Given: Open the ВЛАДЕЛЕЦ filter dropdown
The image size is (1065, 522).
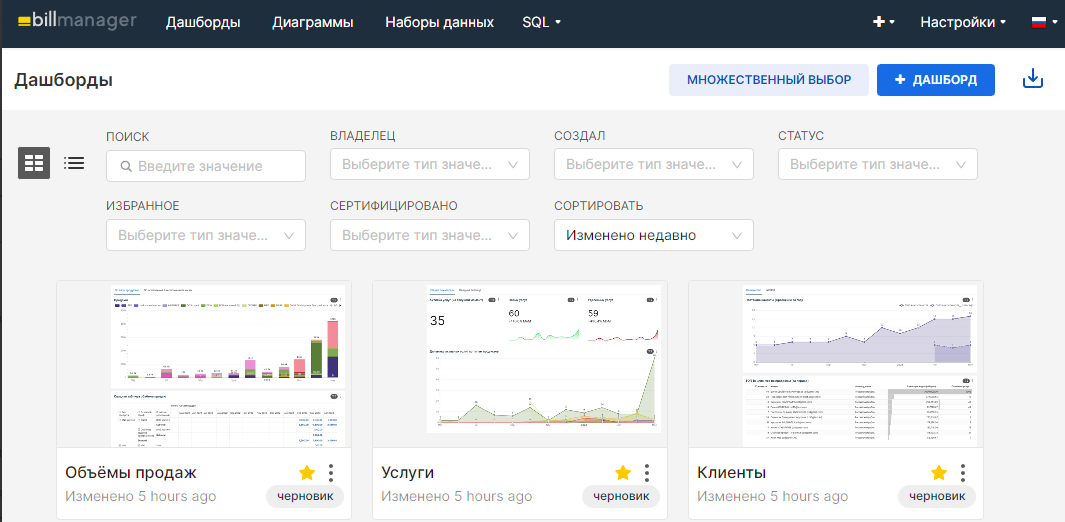Looking at the screenshot, I should (430, 164).
